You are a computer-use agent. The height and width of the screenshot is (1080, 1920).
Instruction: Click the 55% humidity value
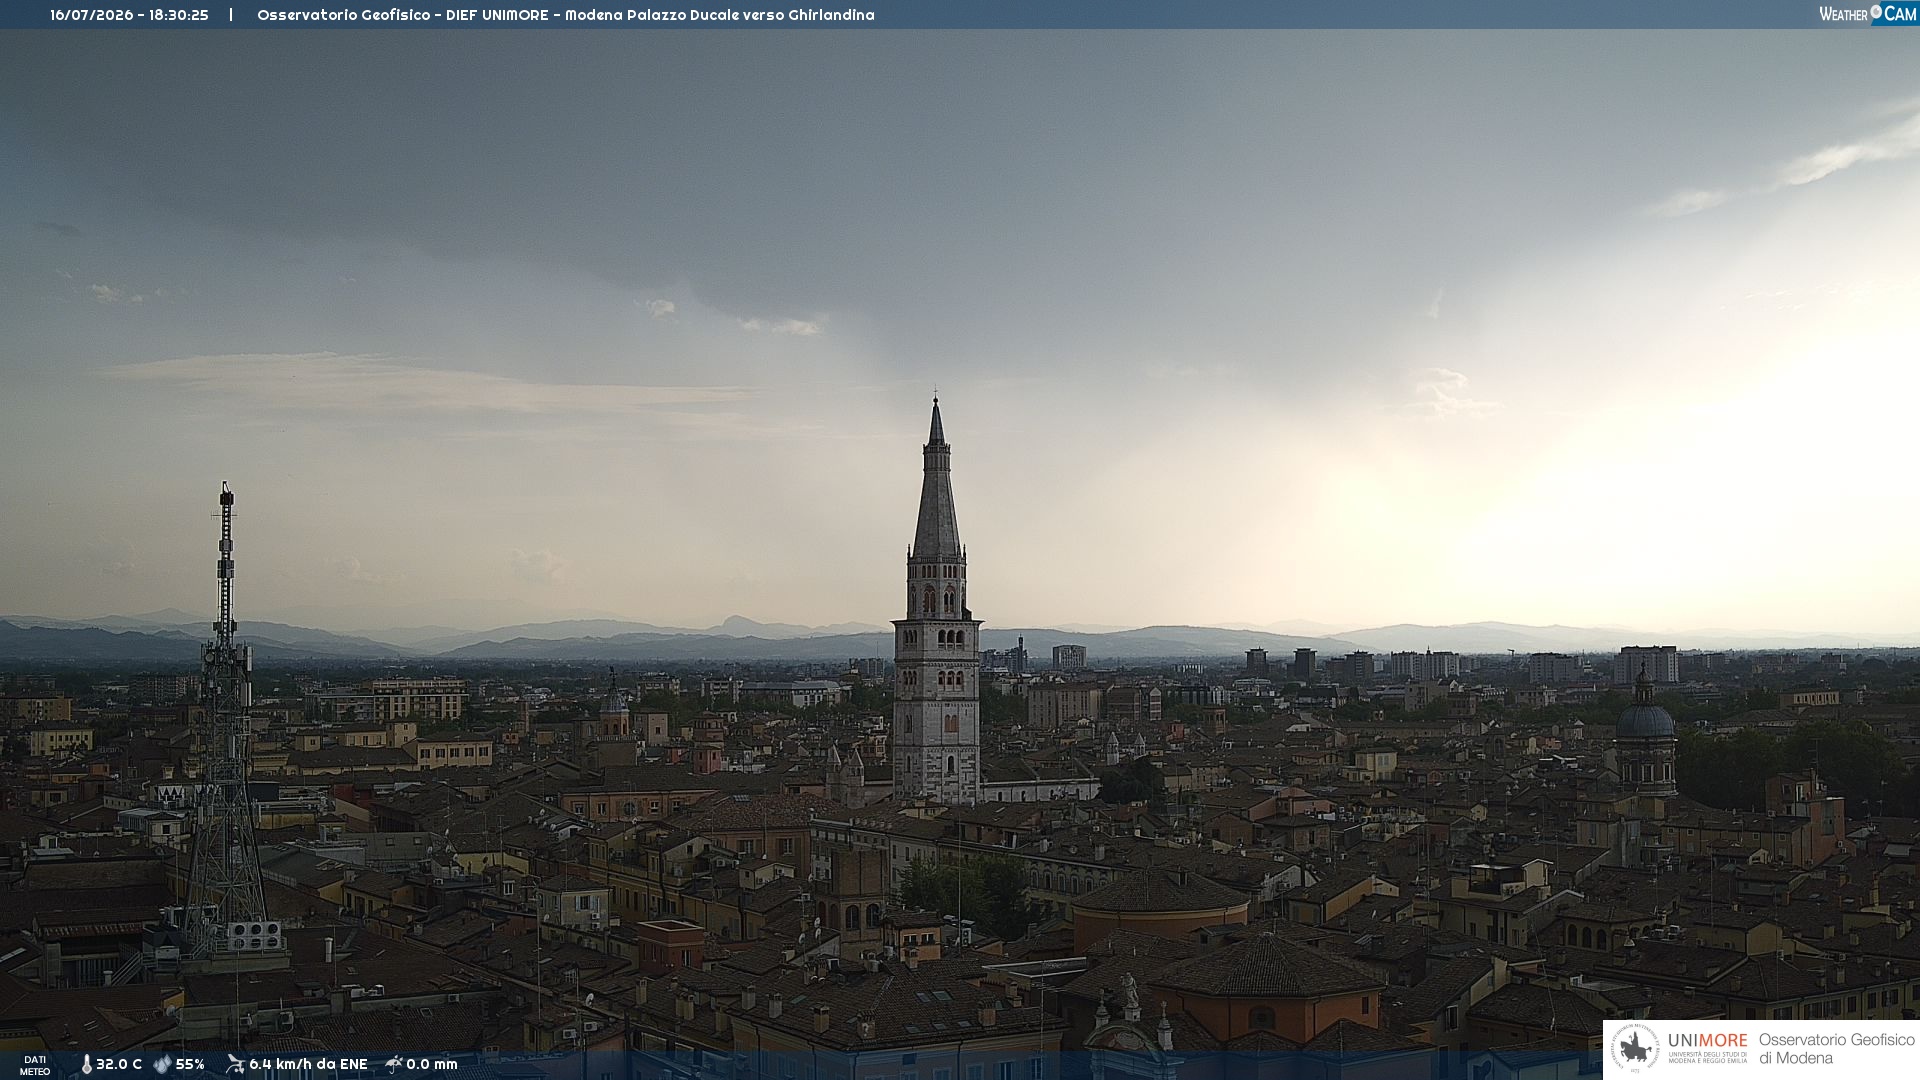point(190,1064)
